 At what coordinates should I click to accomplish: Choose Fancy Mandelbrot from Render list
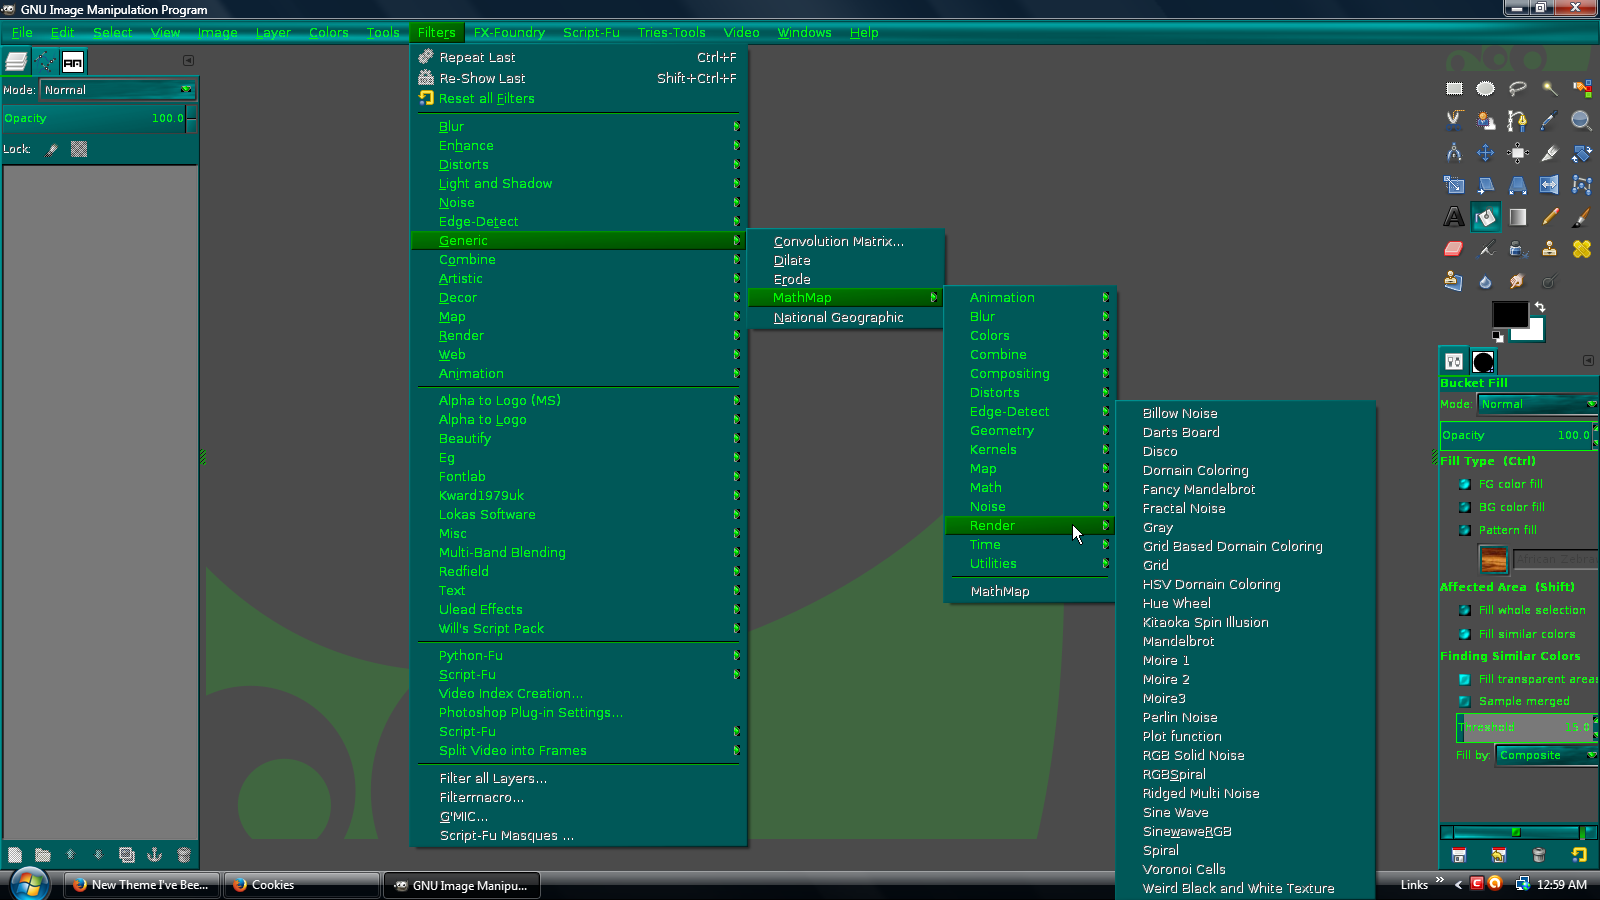[1246, 490]
